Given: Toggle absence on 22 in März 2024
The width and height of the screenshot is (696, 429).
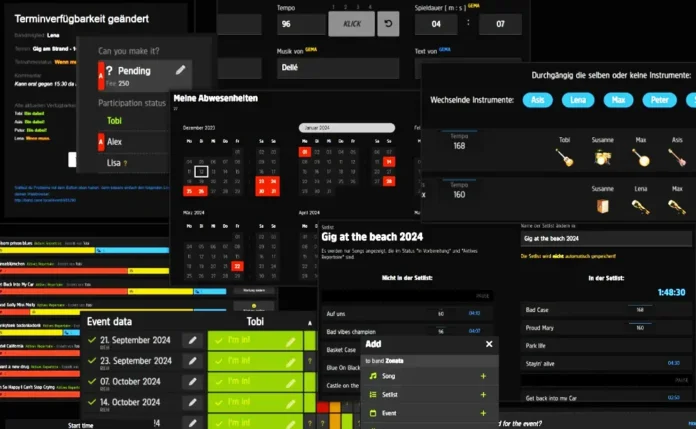Looking at the screenshot, I should click(x=237, y=266).
